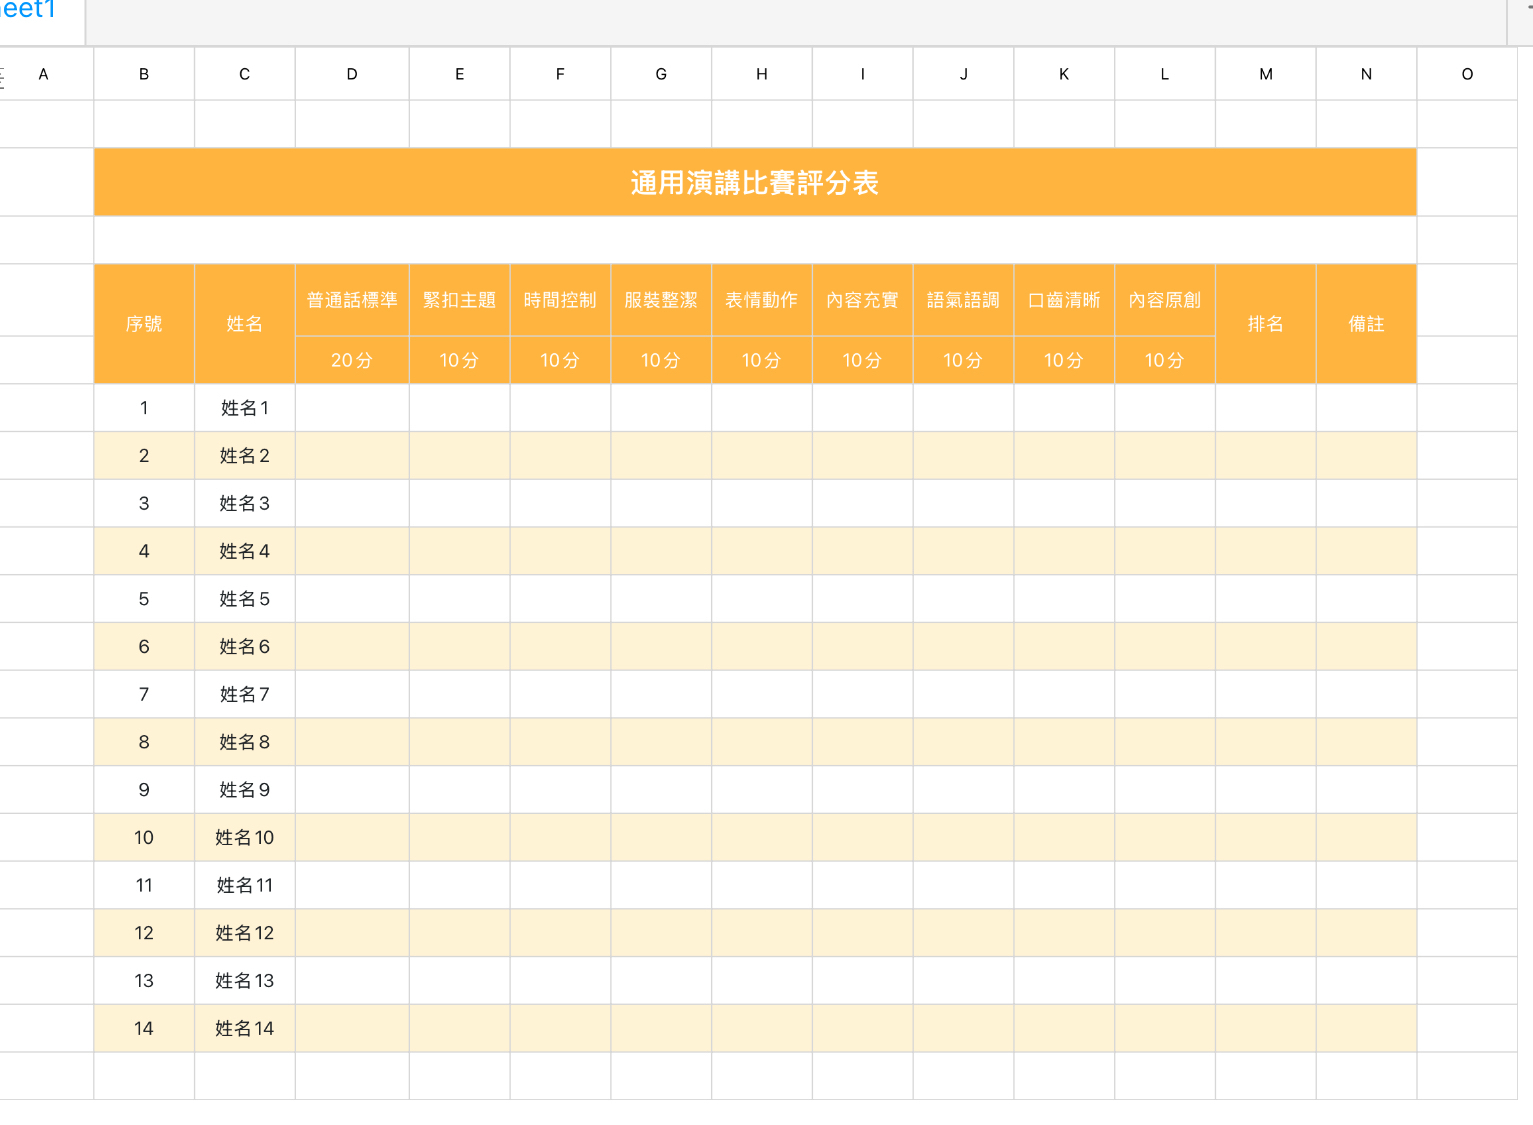
Task: Click the 10分 cell under 口齒清晰
Action: [1064, 360]
